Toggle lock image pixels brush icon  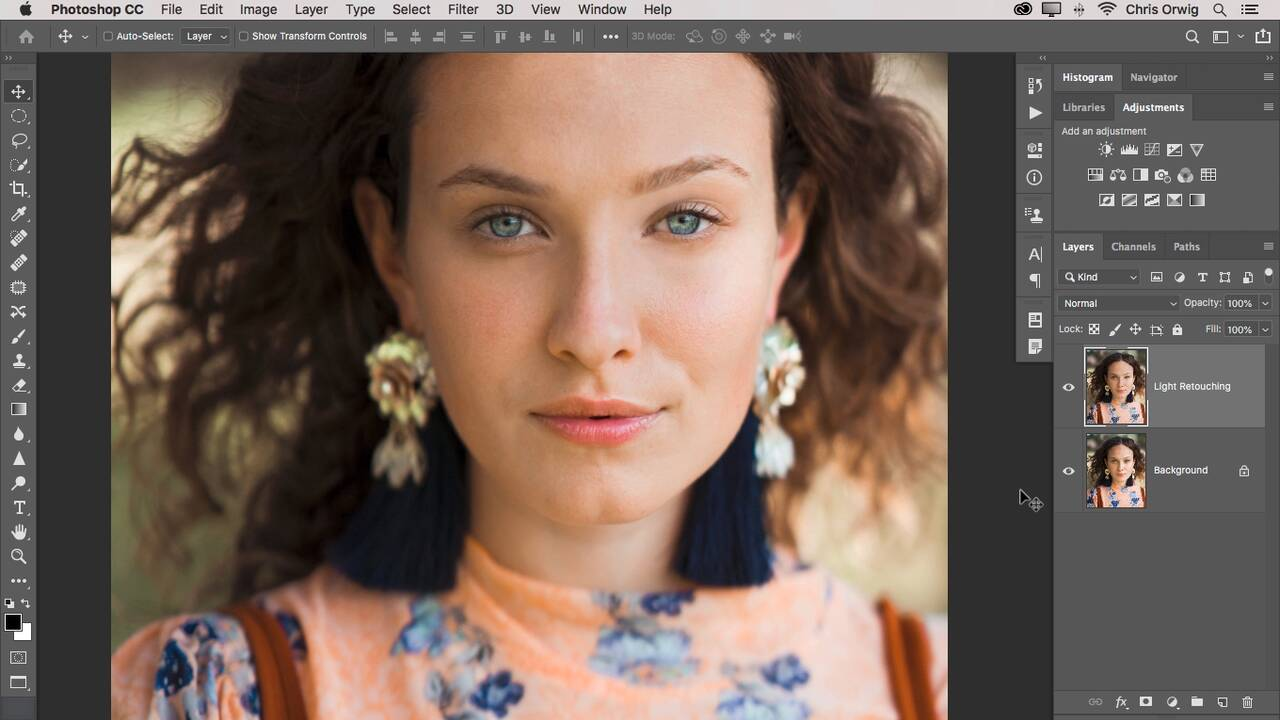click(x=1115, y=329)
